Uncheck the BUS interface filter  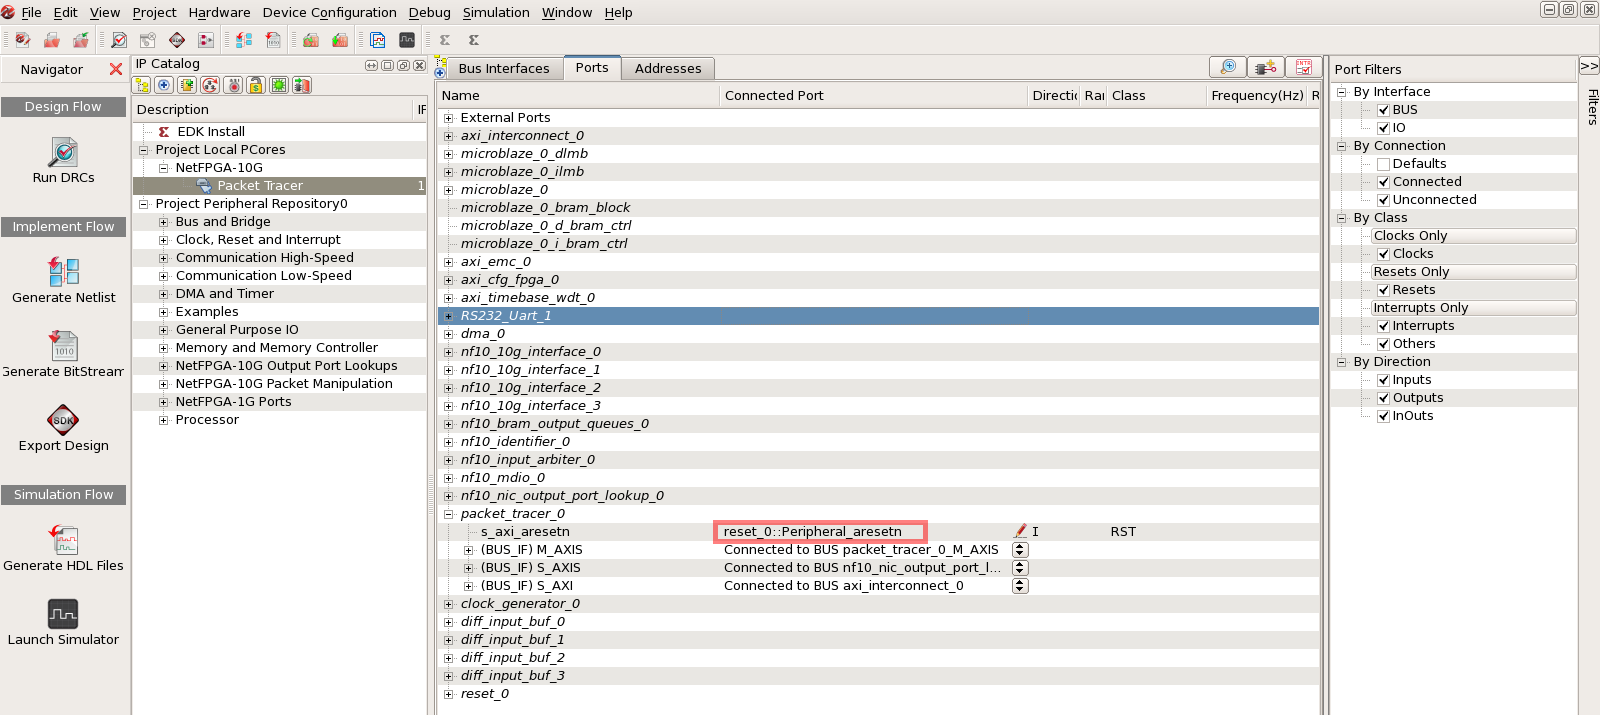[1384, 110]
